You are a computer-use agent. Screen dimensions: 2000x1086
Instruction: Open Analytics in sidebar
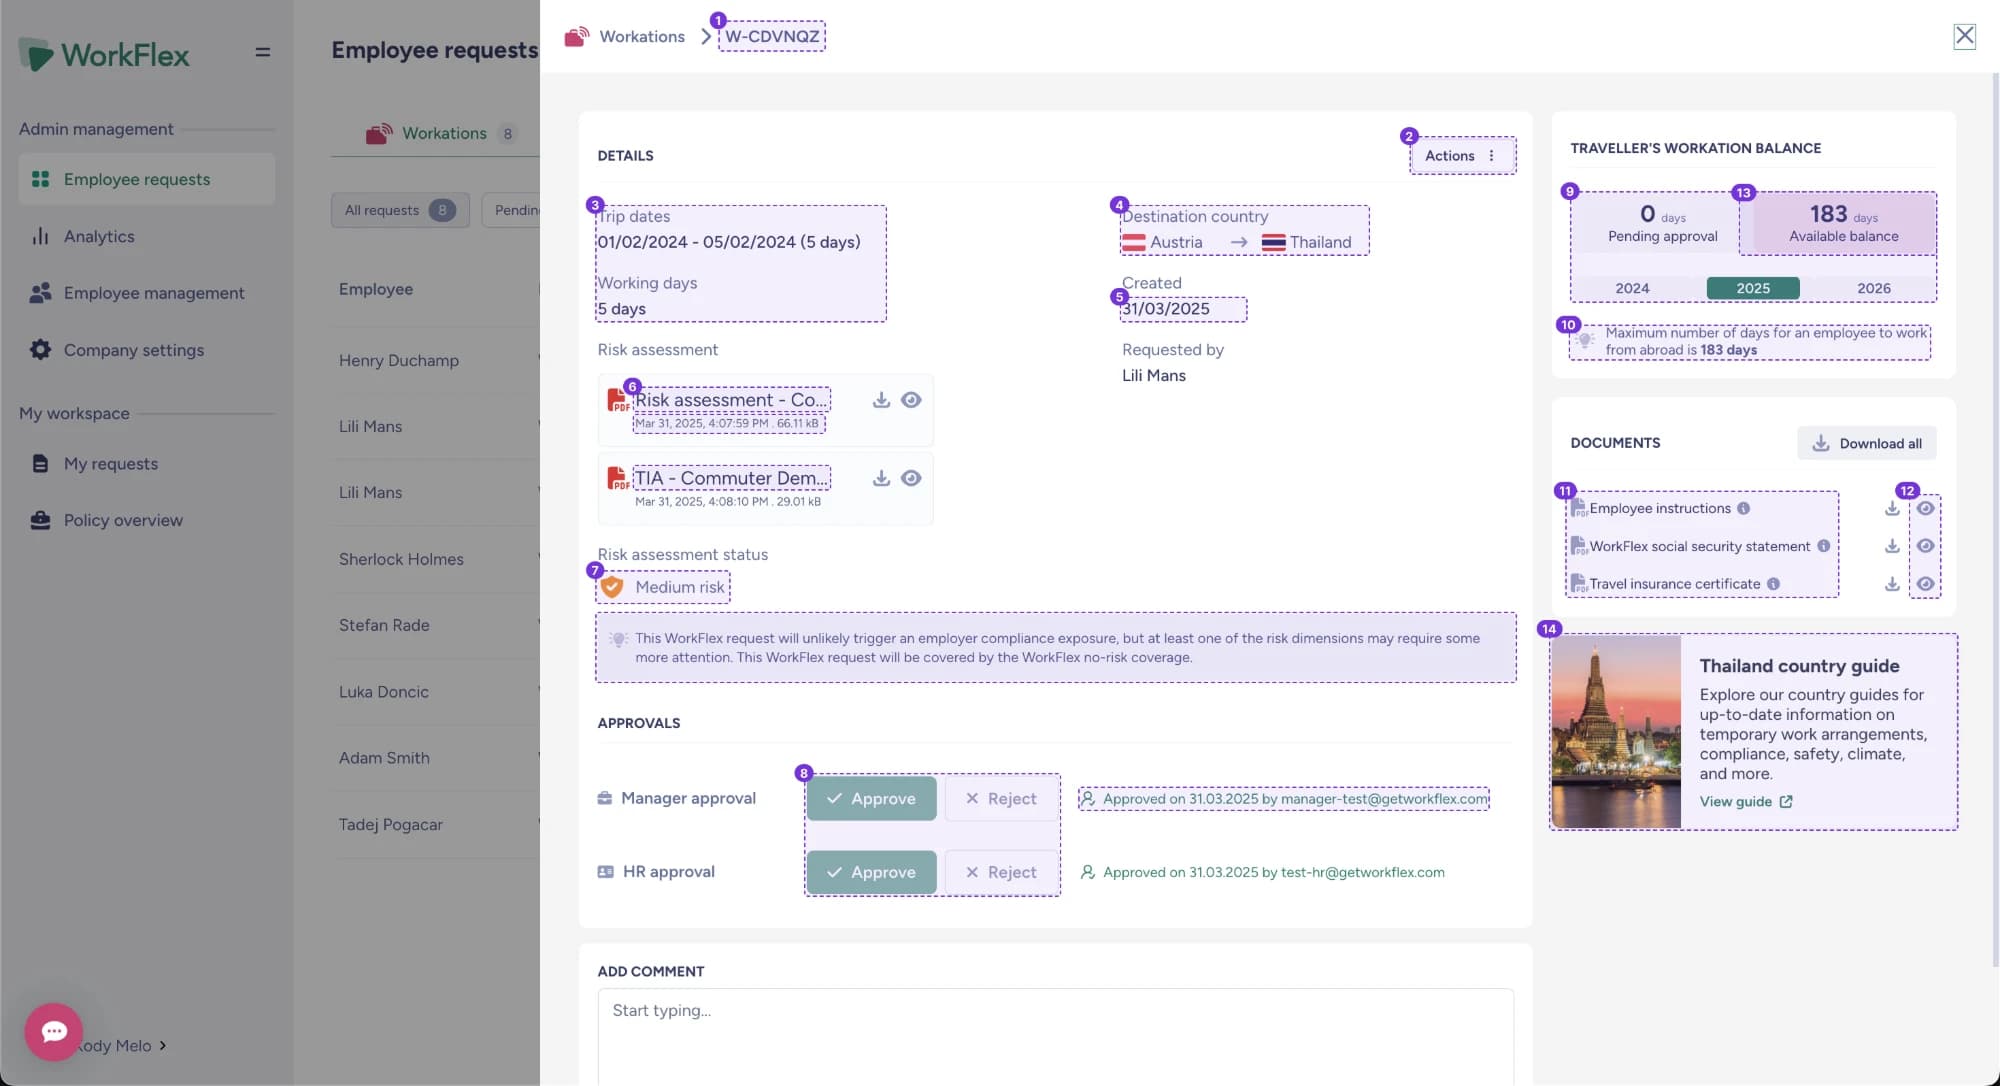coord(147,236)
